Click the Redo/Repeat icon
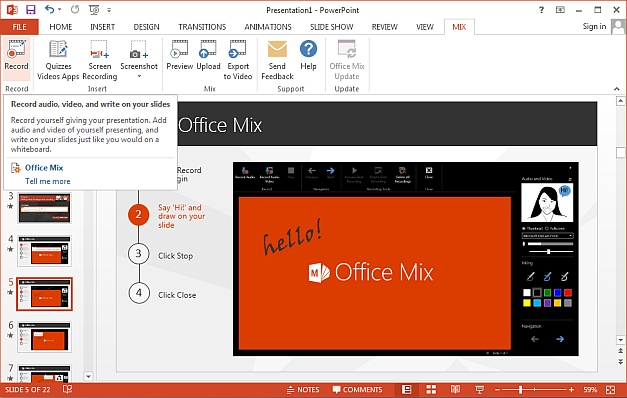 (75, 10)
